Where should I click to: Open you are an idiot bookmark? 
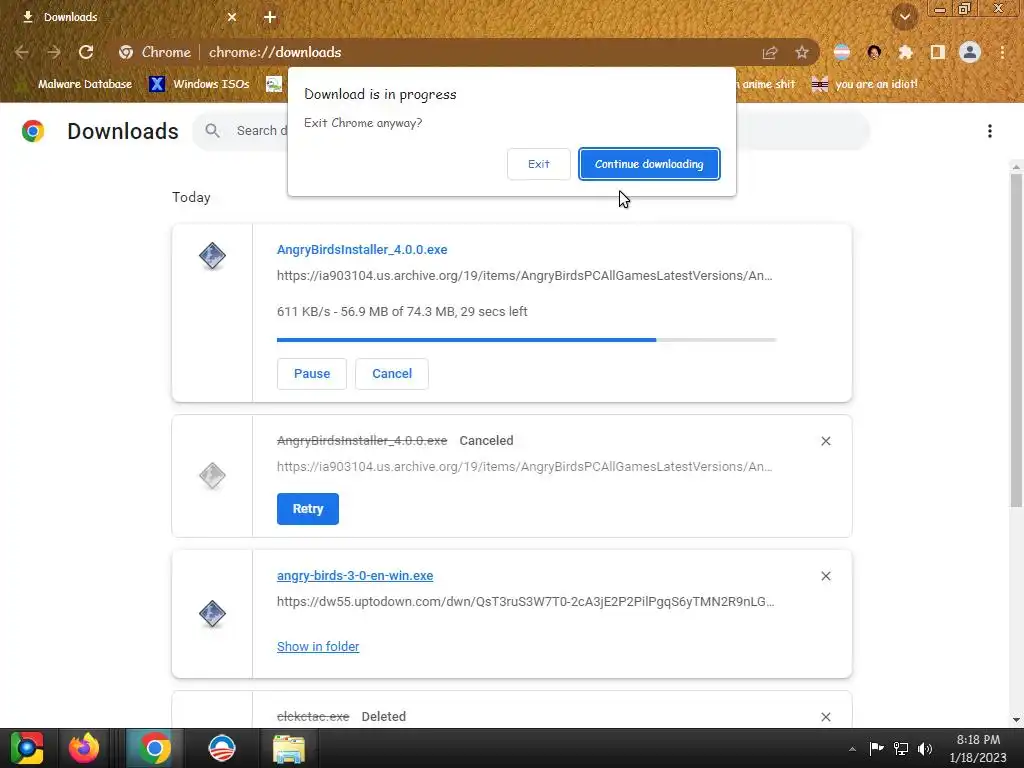(x=865, y=84)
